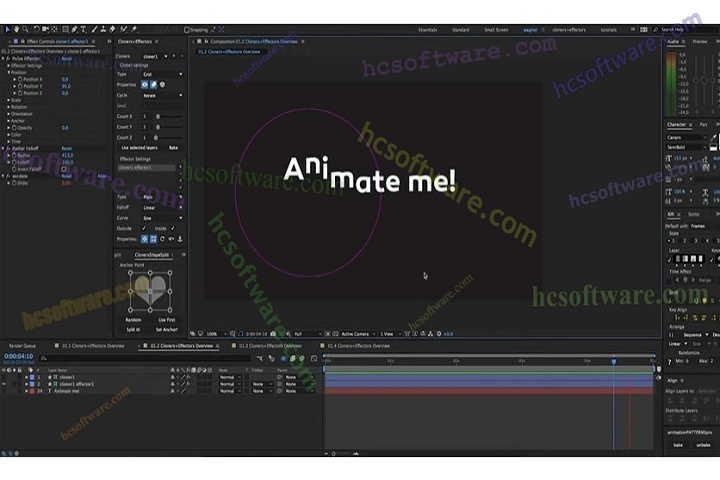Screen dimensions: 720x480
Task: Select the Eraser tool
Action: pyautogui.click(x=112, y=29)
